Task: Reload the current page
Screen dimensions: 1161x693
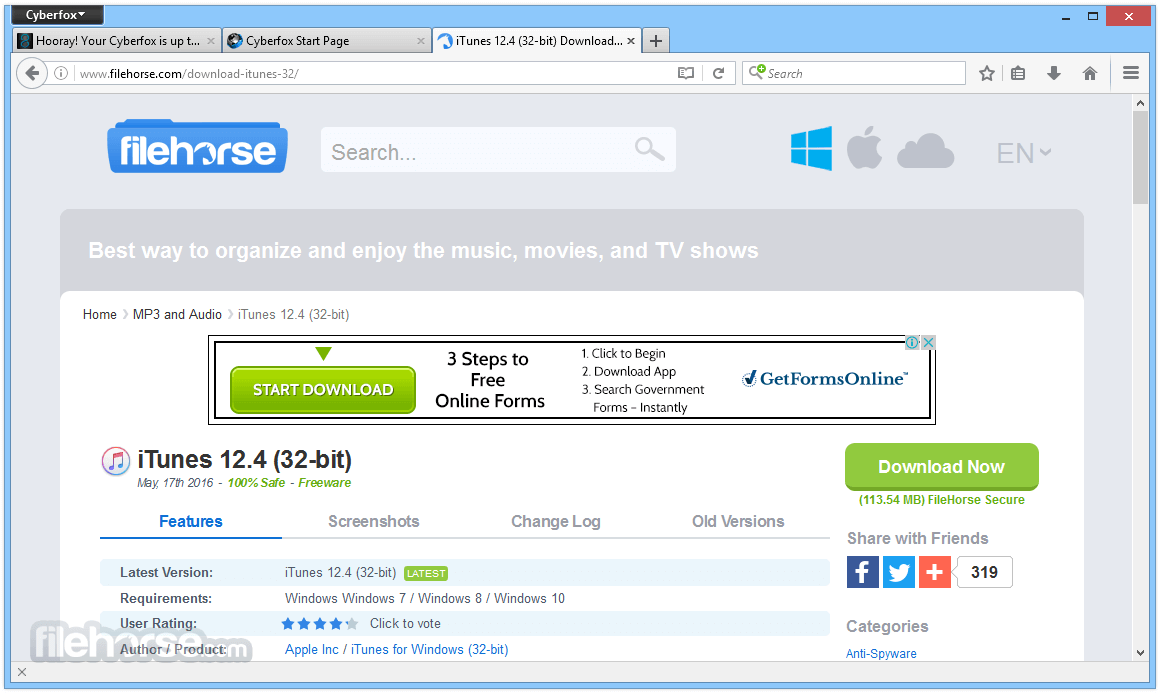Action: click(718, 73)
